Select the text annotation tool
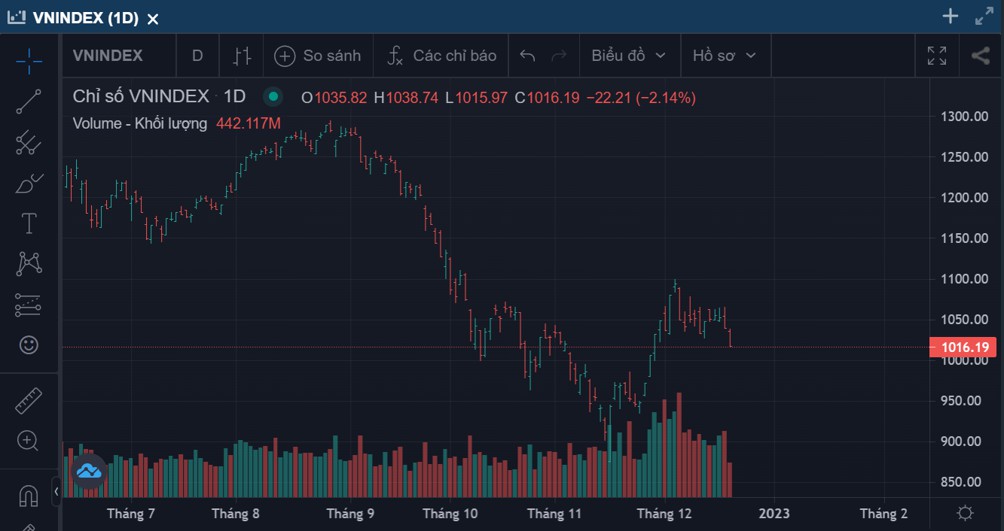1004x531 pixels. 29,224
